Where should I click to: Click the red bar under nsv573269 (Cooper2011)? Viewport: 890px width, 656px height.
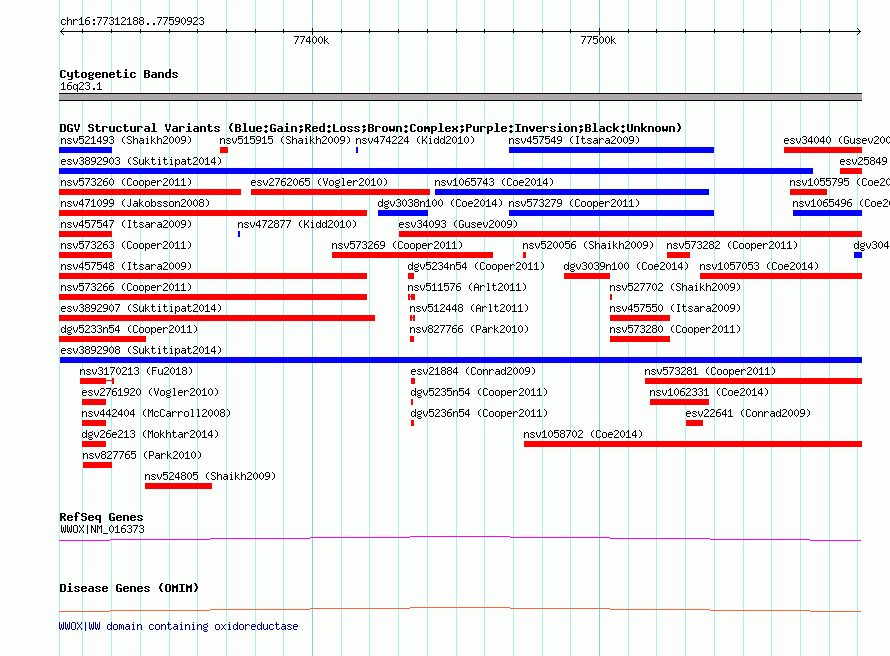[x=412, y=255]
